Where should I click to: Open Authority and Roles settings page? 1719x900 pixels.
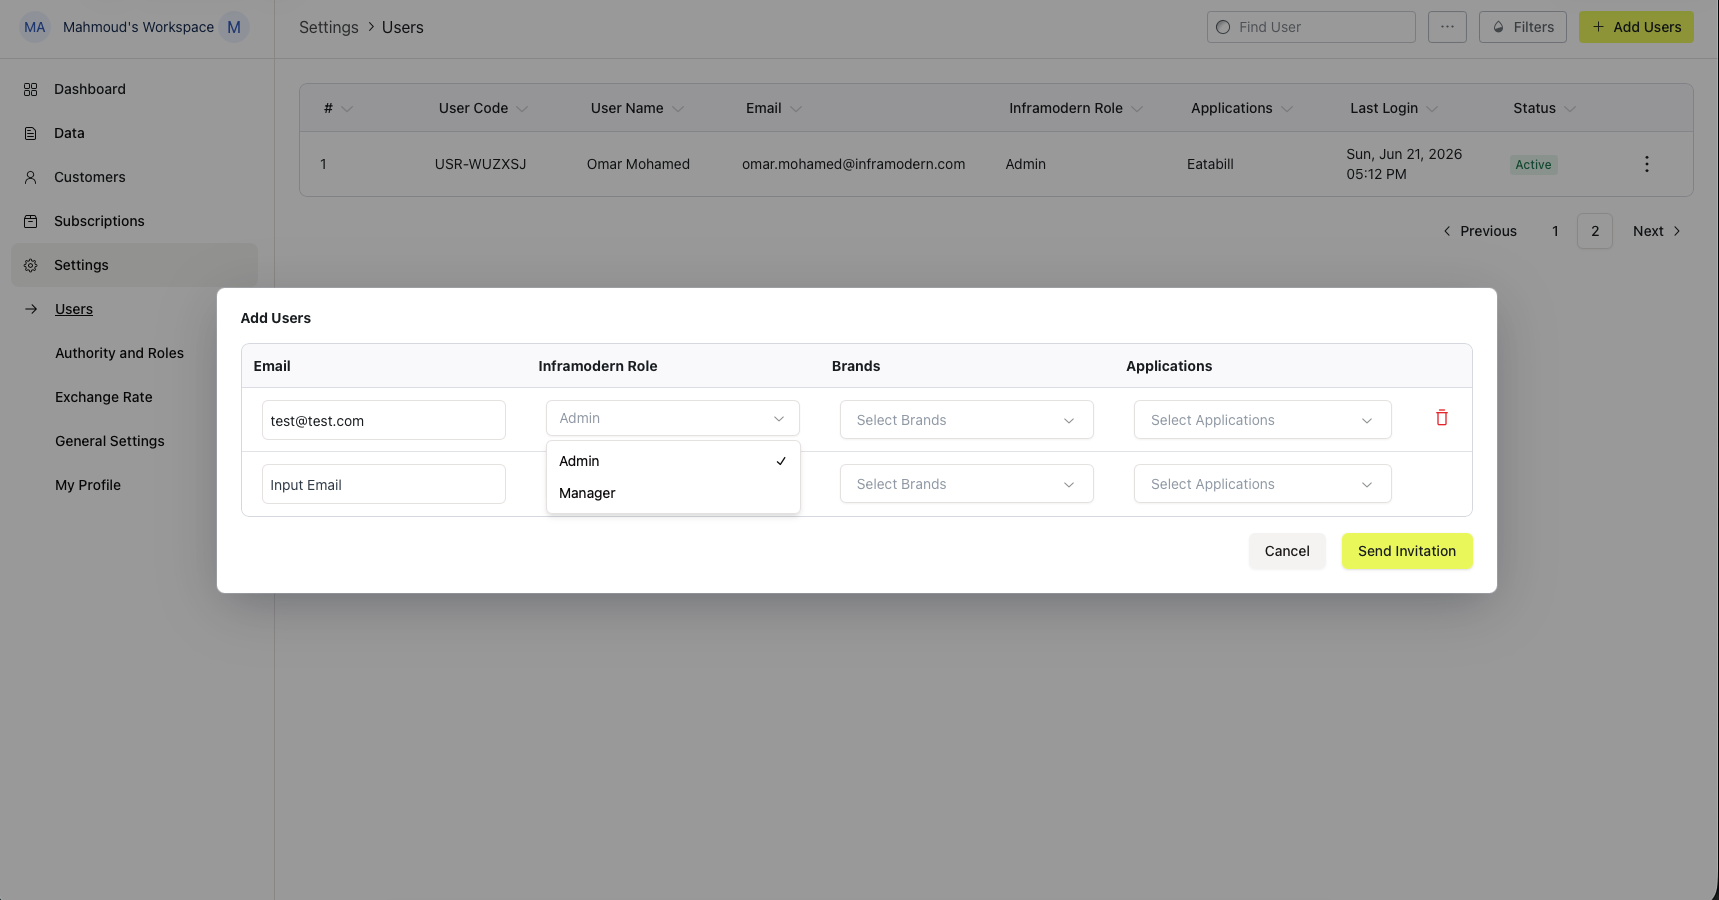119,353
